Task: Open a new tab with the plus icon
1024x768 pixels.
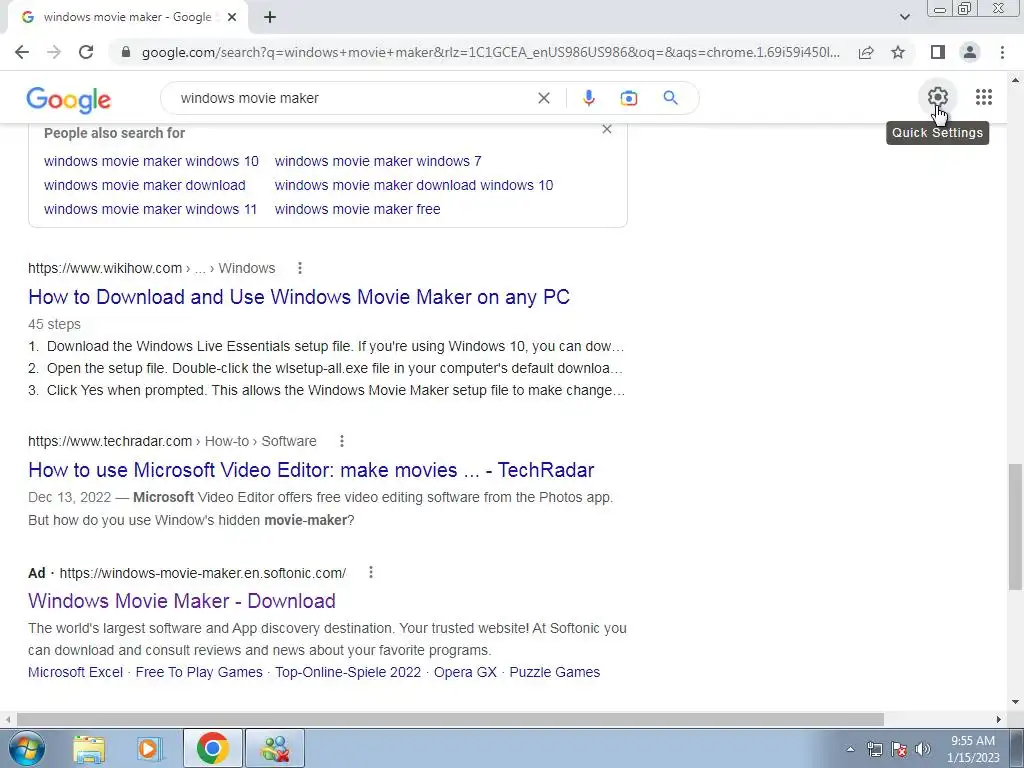Action: pyautogui.click(x=270, y=17)
